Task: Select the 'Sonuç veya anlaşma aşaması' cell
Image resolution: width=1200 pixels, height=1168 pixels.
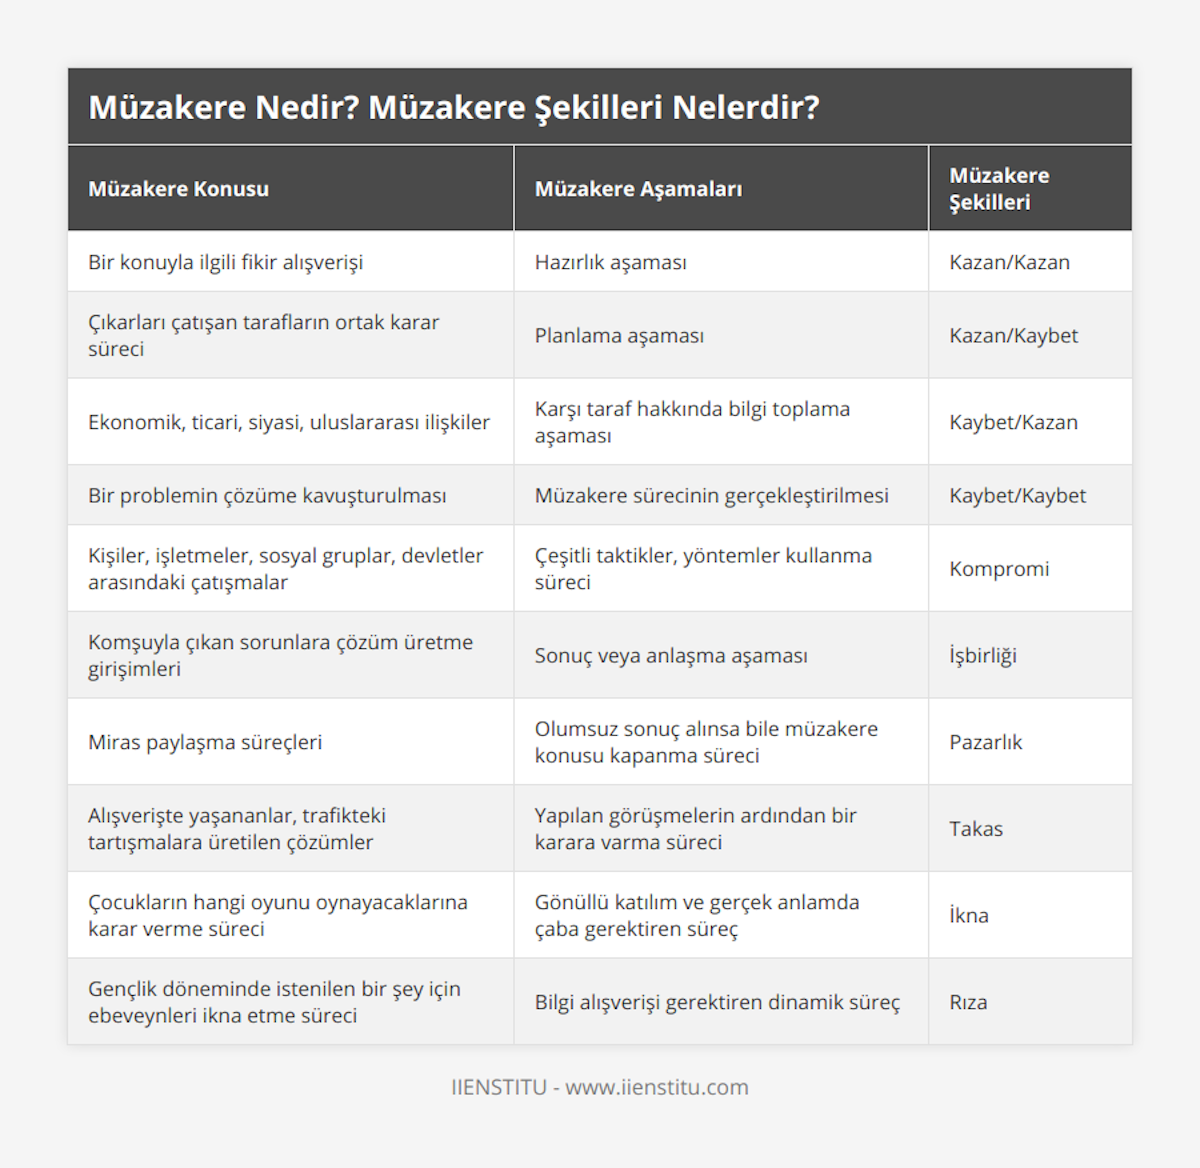Action: click(671, 656)
